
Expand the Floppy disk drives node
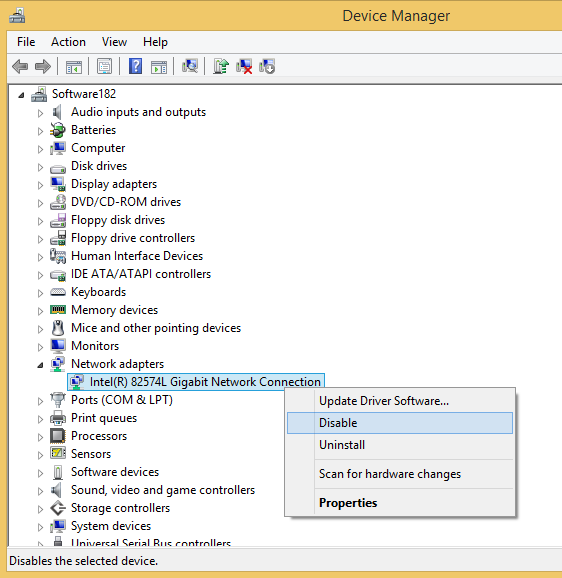[x=40, y=221]
